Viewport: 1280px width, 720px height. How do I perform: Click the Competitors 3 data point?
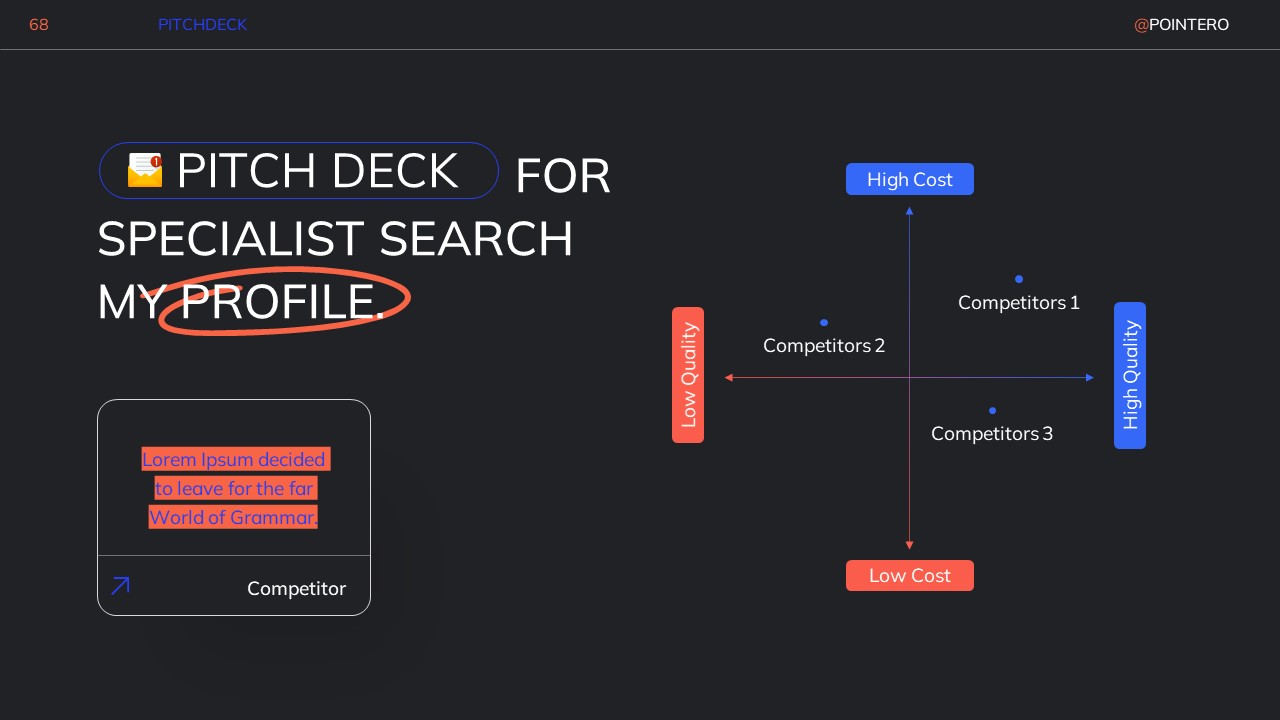992,411
